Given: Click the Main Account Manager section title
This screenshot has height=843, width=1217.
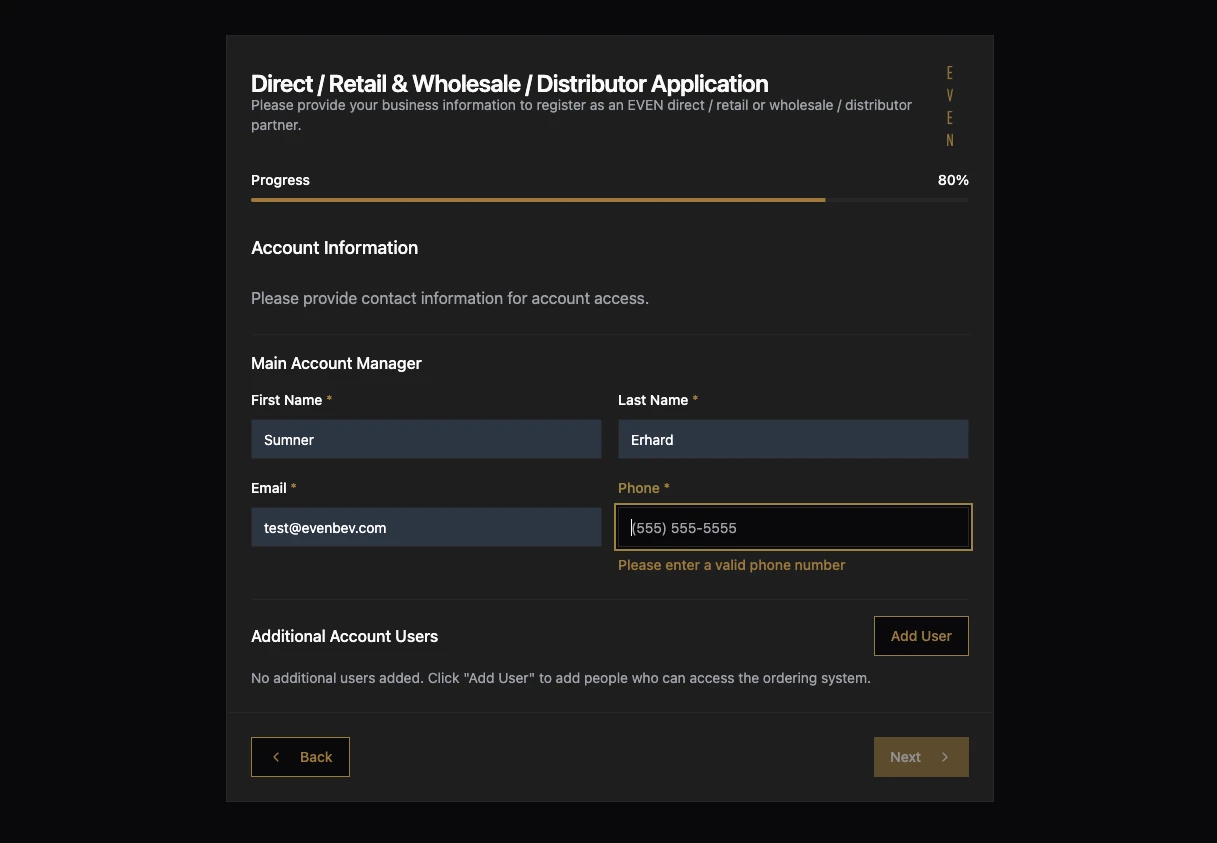Looking at the screenshot, I should click(x=336, y=363).
